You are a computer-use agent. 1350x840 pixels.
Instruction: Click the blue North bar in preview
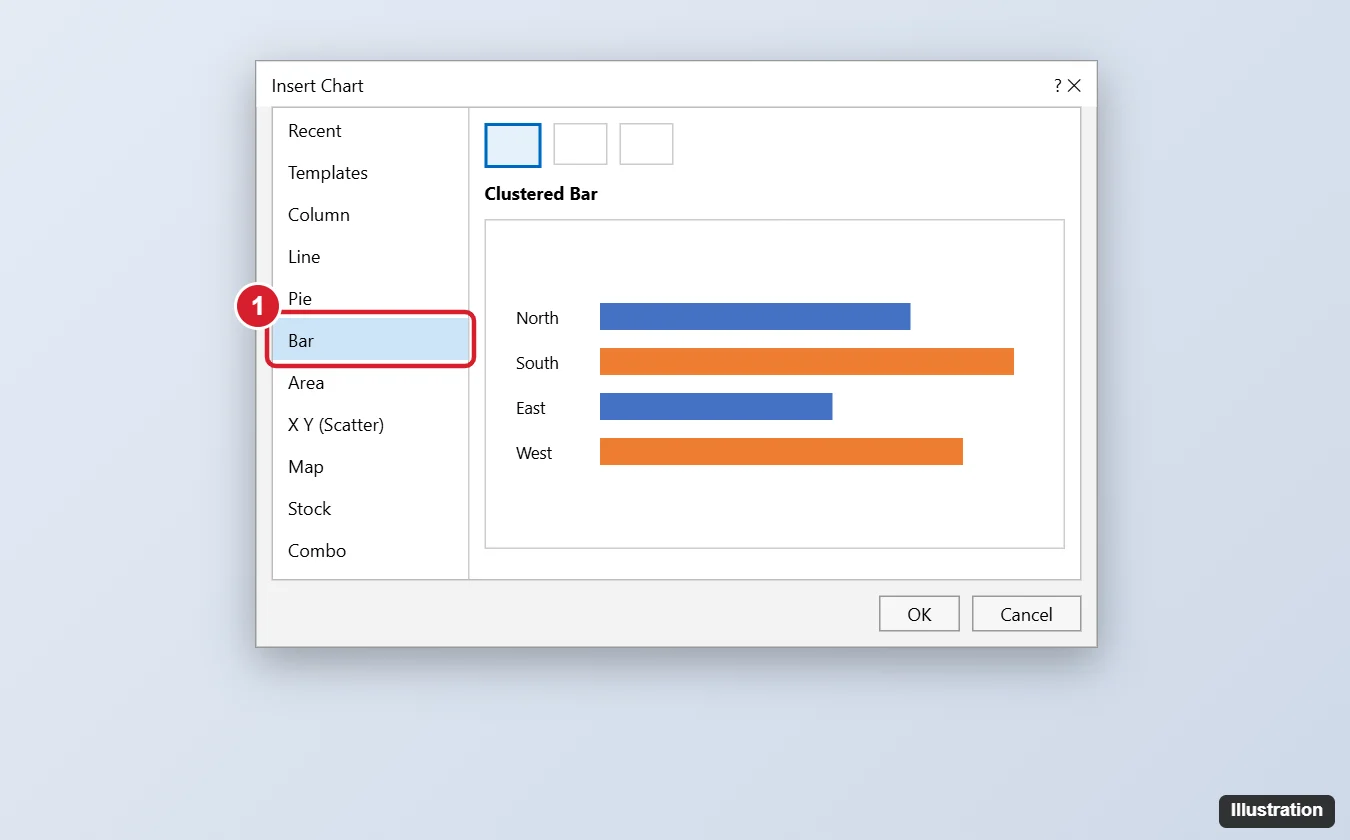[x=755, y=316]
